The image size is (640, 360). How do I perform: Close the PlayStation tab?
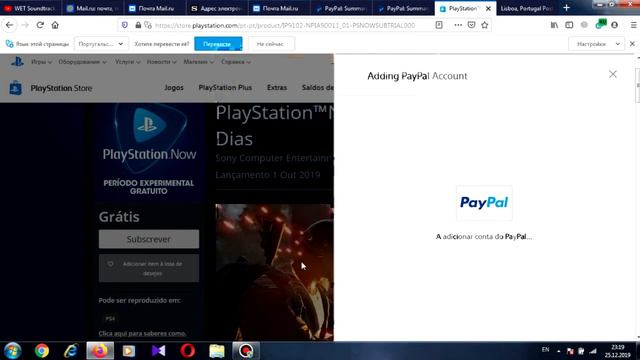point(488,8)
